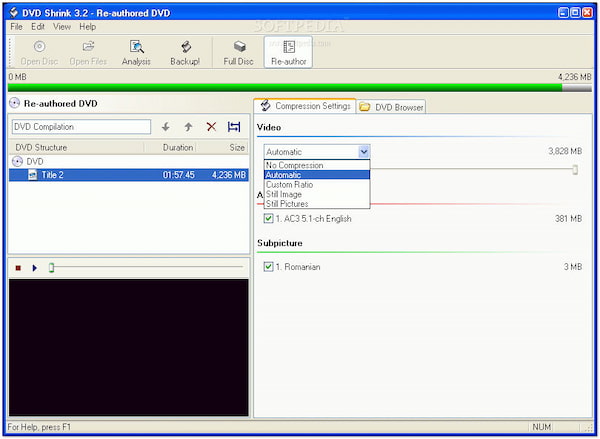Click the Set Start/End Frames icon
Image resolution: width=600 pixels, height=439 pixels.
click(x=234, y=127)
